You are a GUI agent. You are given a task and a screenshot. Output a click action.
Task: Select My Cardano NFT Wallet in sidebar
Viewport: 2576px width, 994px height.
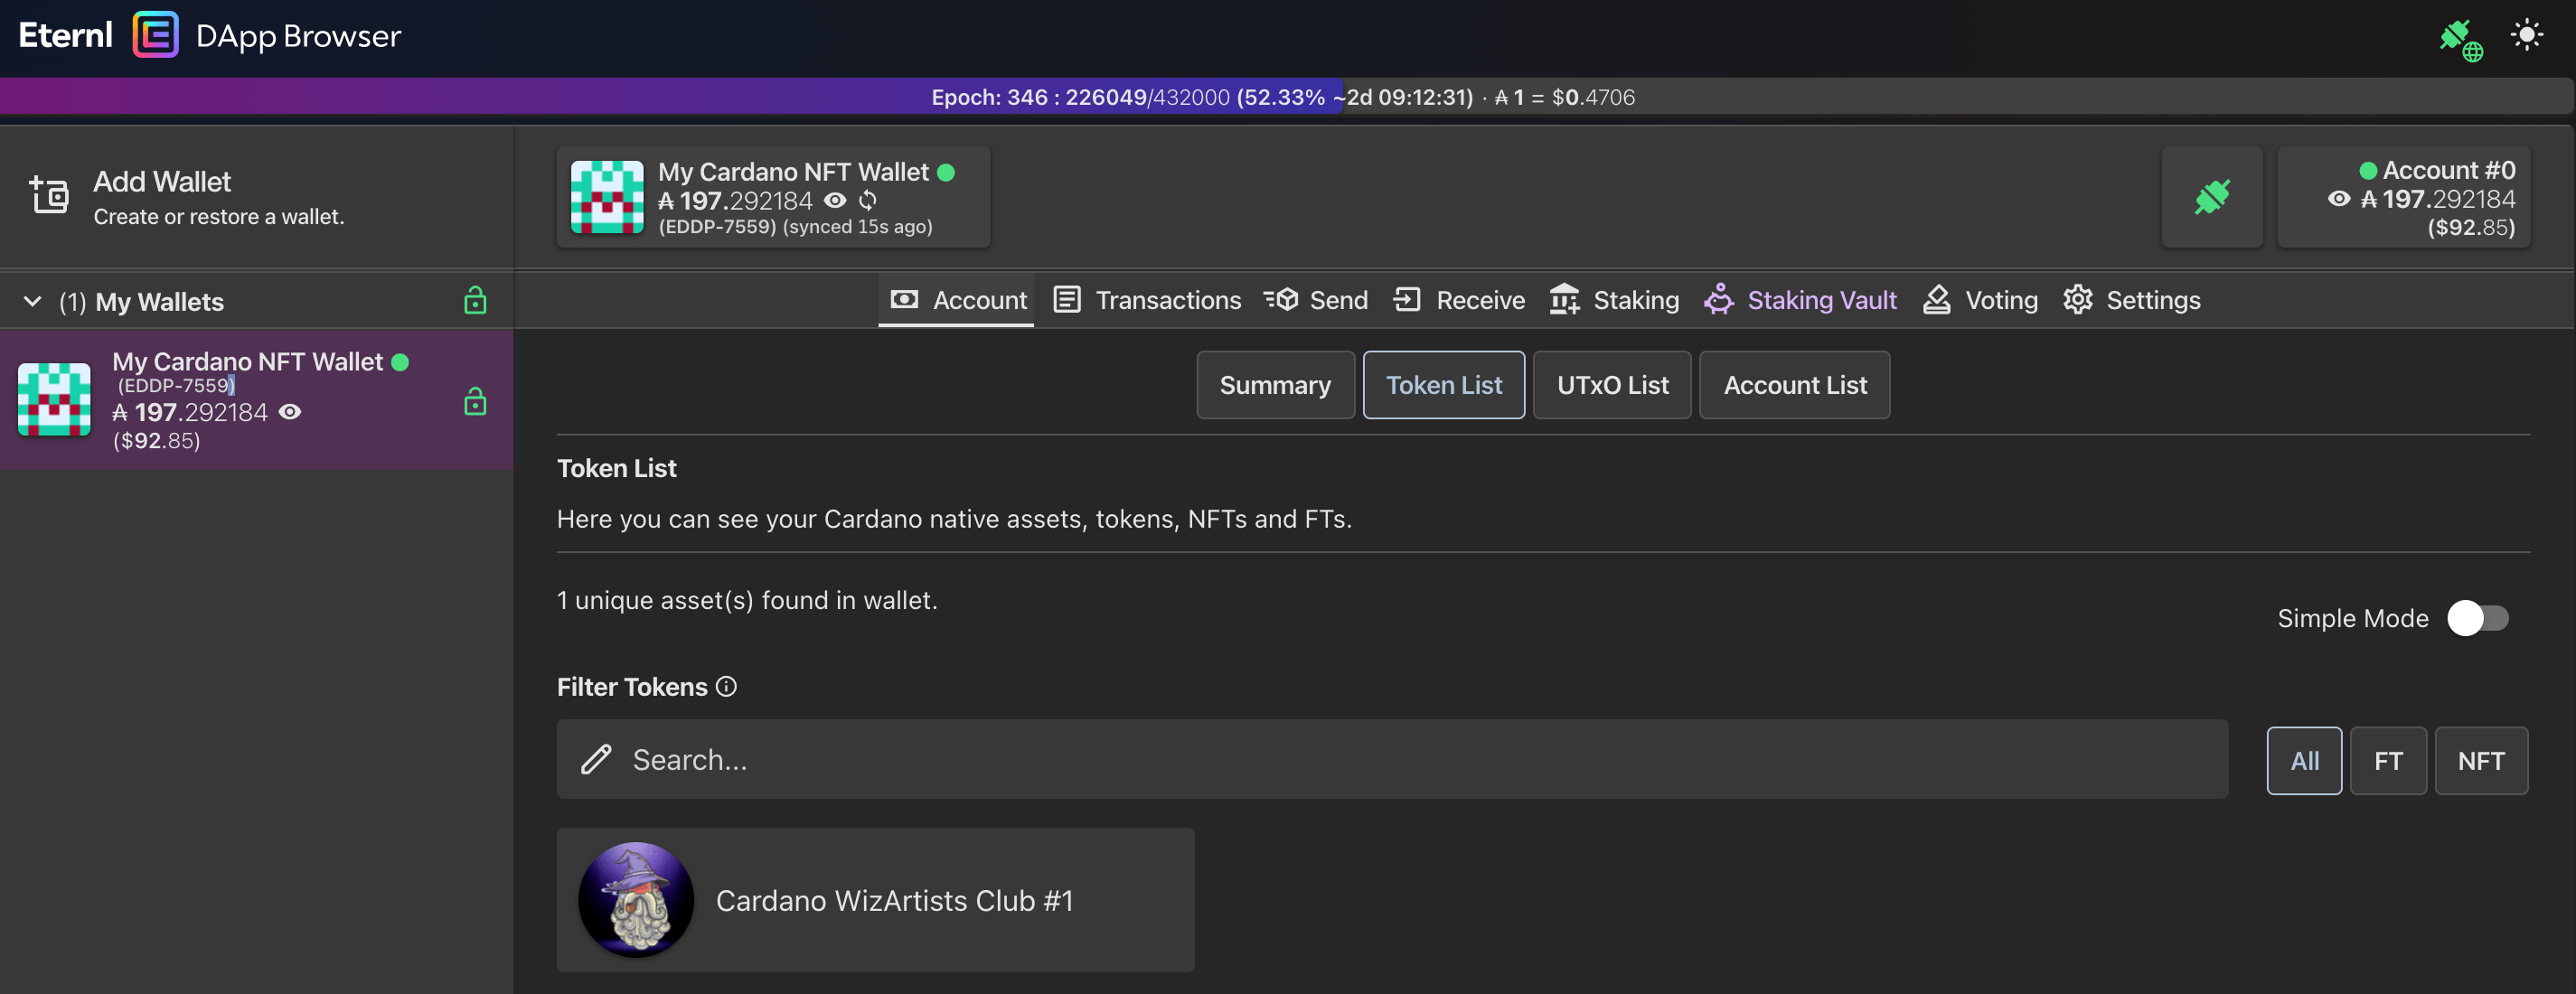pos(257,400)
